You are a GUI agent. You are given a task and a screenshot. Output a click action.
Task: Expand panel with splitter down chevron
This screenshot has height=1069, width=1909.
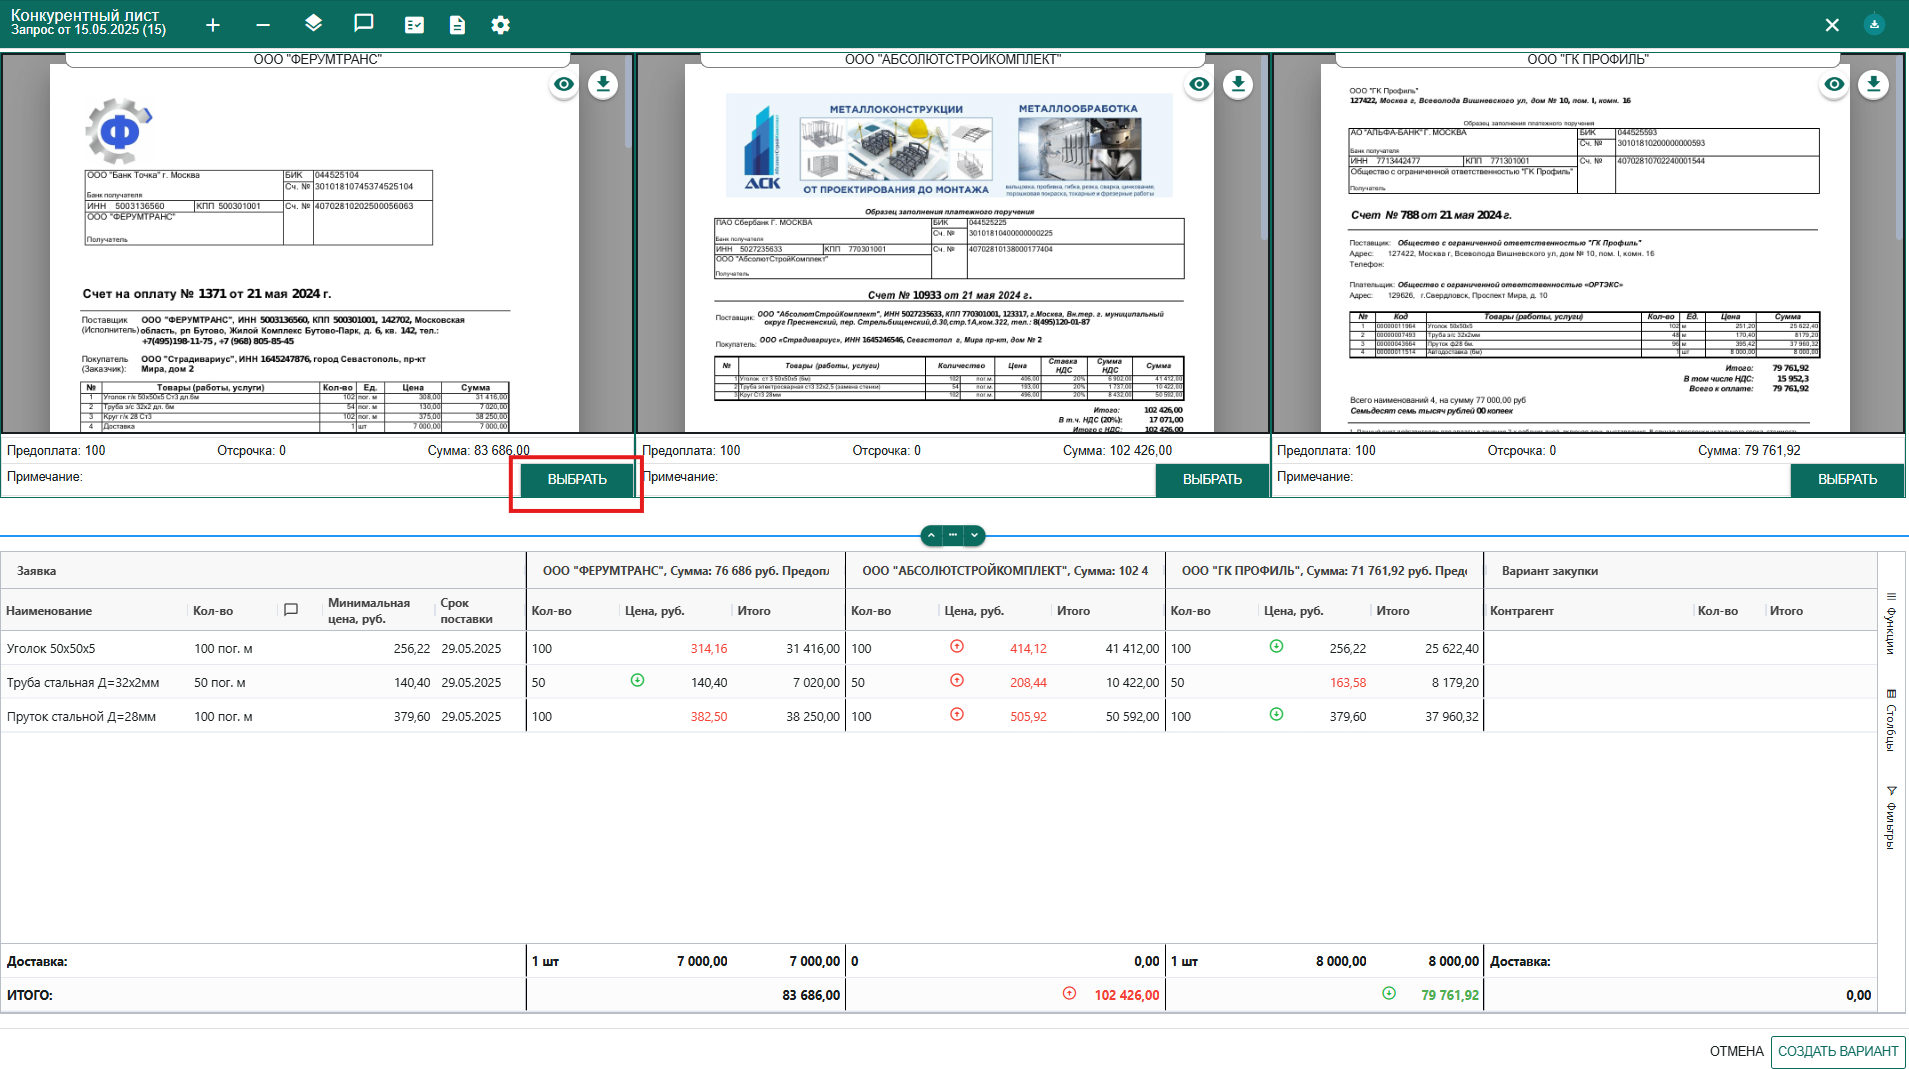point(975,535)
